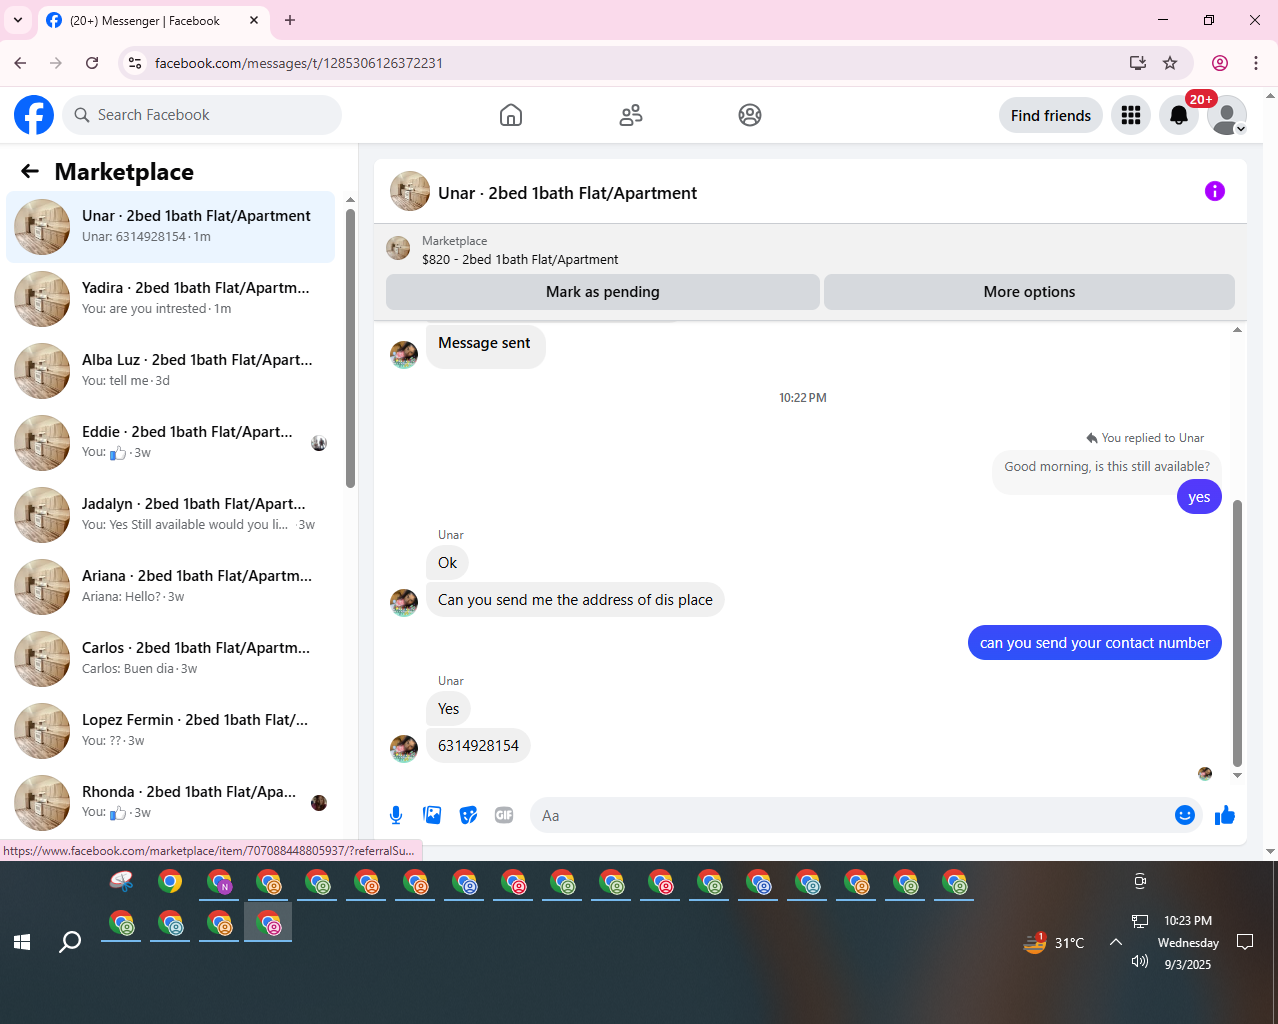1278x1024 pixels.
Task: Select the Lopez Fermin conversation
Action: pyautogui.click(x=171, y=731)
